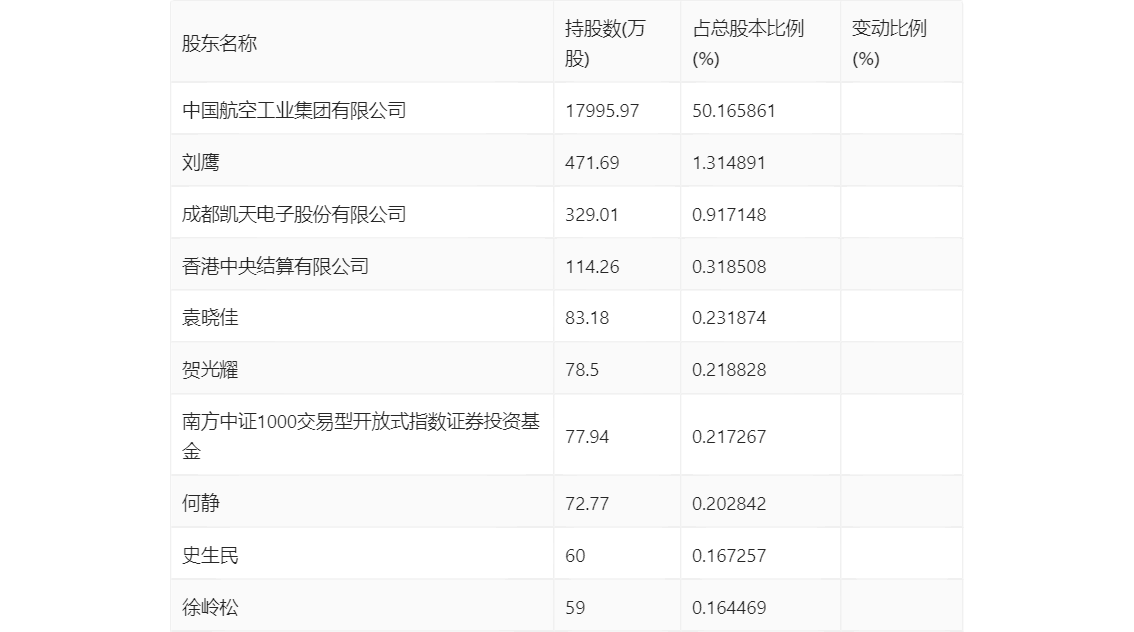This screenshot has width=1134, height=632.
Task: Select shareholder 香港中央结算有限公司
Action: (x=275, y=266)
